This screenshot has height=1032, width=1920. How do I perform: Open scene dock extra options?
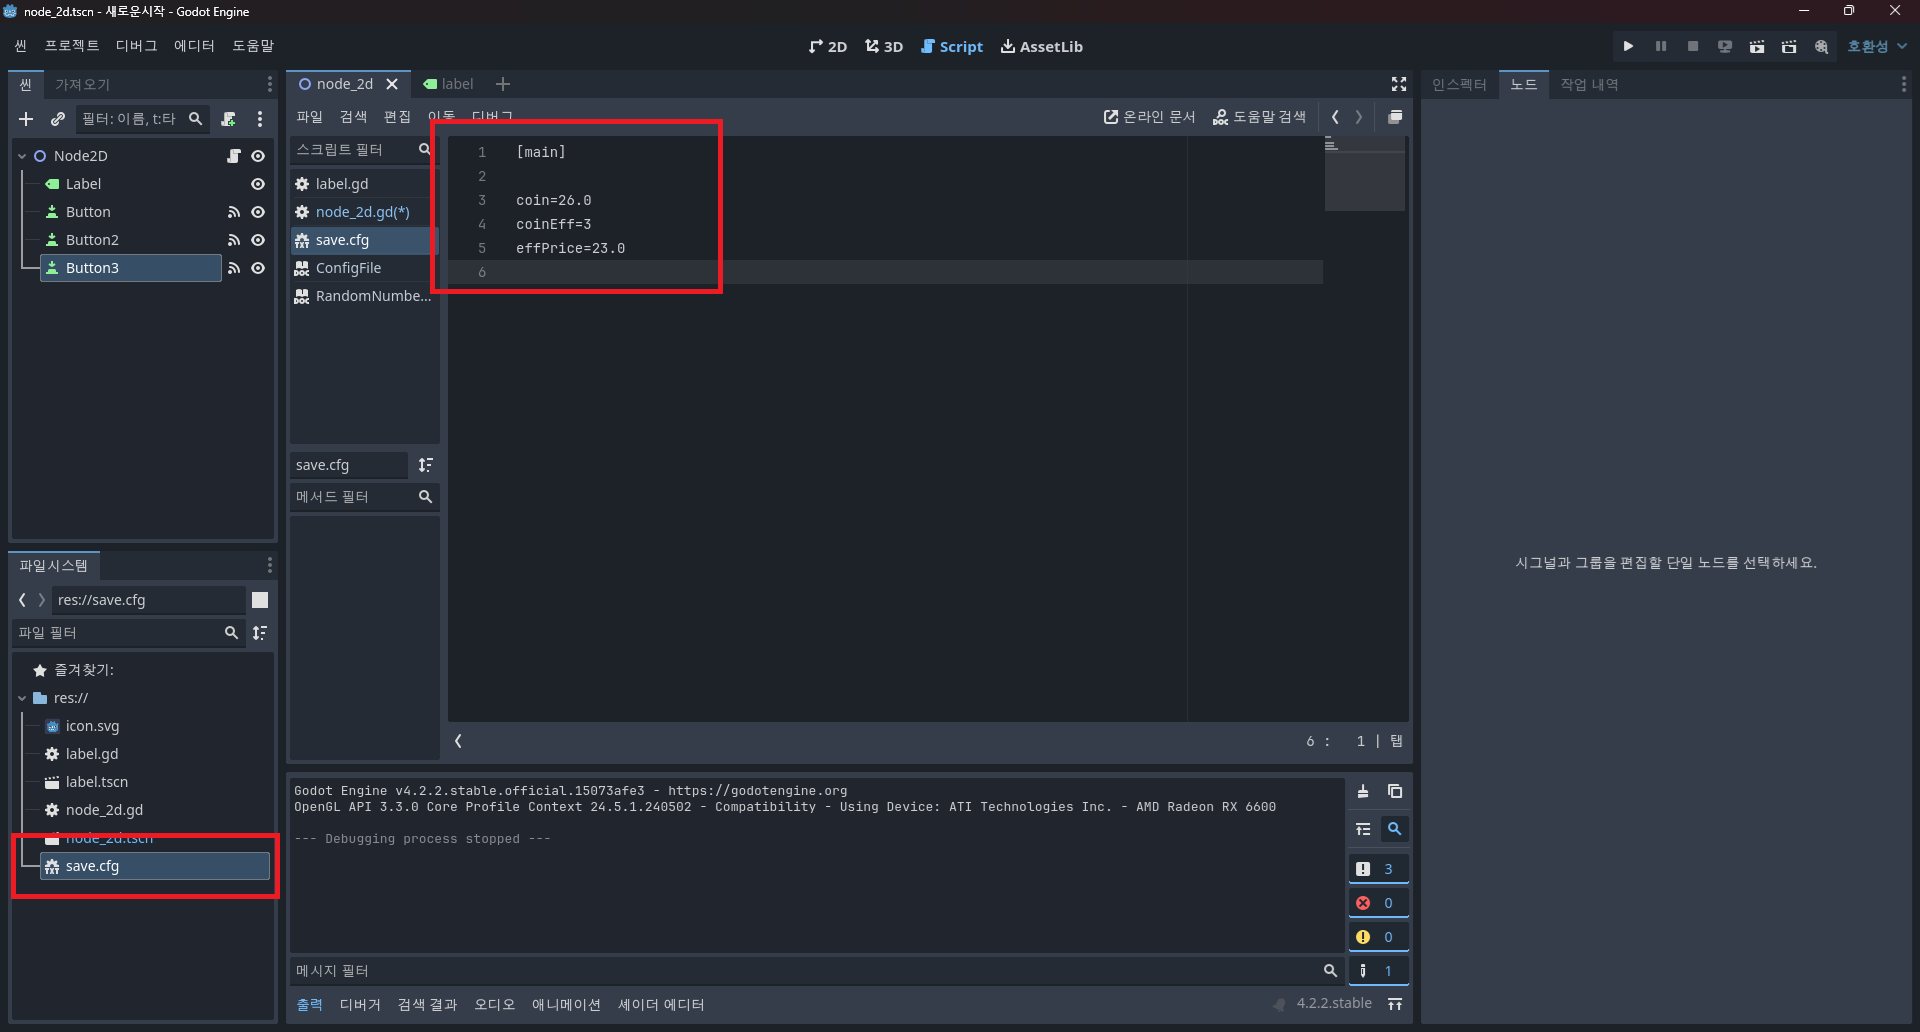tap(260, 119)
